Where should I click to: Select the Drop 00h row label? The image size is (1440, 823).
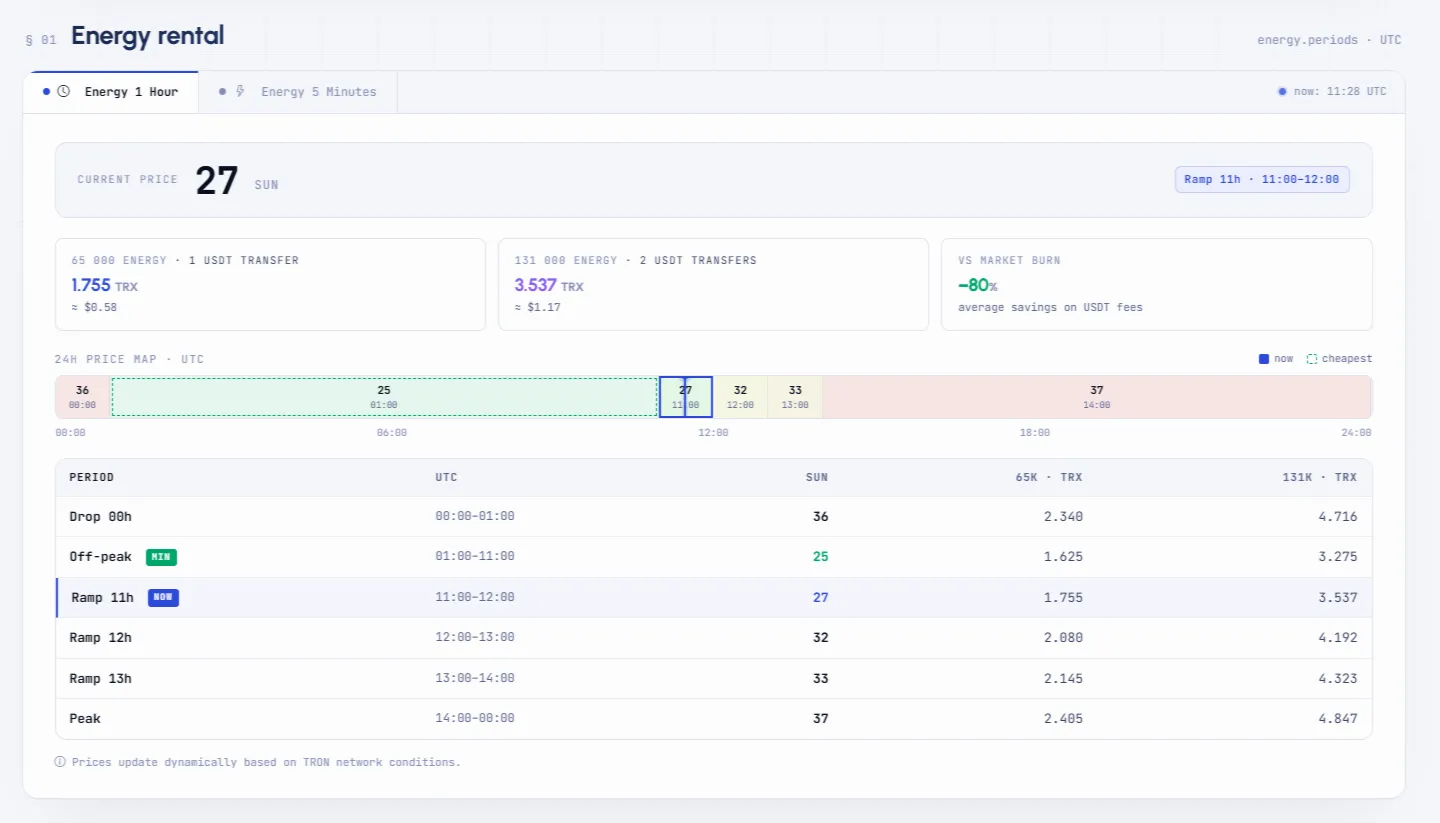click(x=100, y=517)
